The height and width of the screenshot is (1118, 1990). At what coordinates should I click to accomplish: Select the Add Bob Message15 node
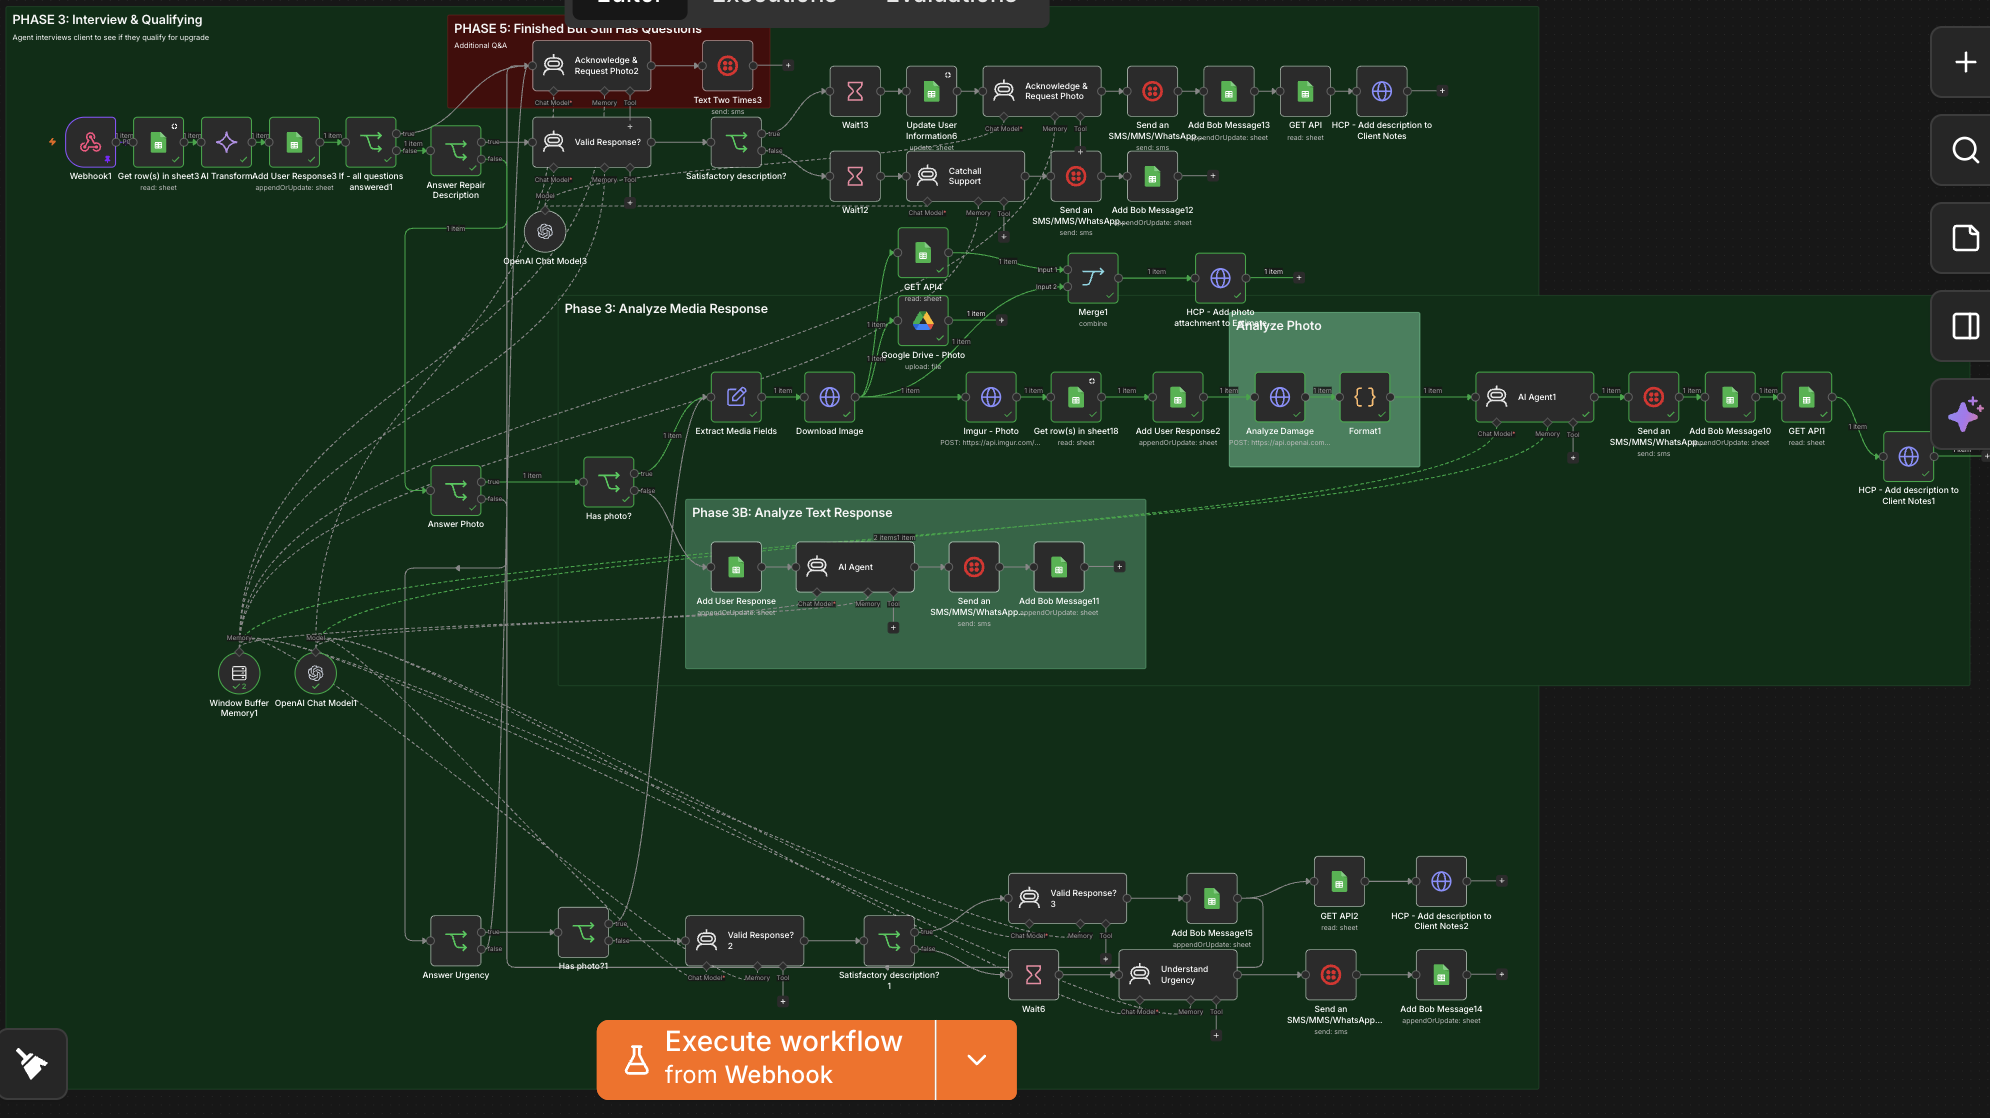[x=1212, y=899]
